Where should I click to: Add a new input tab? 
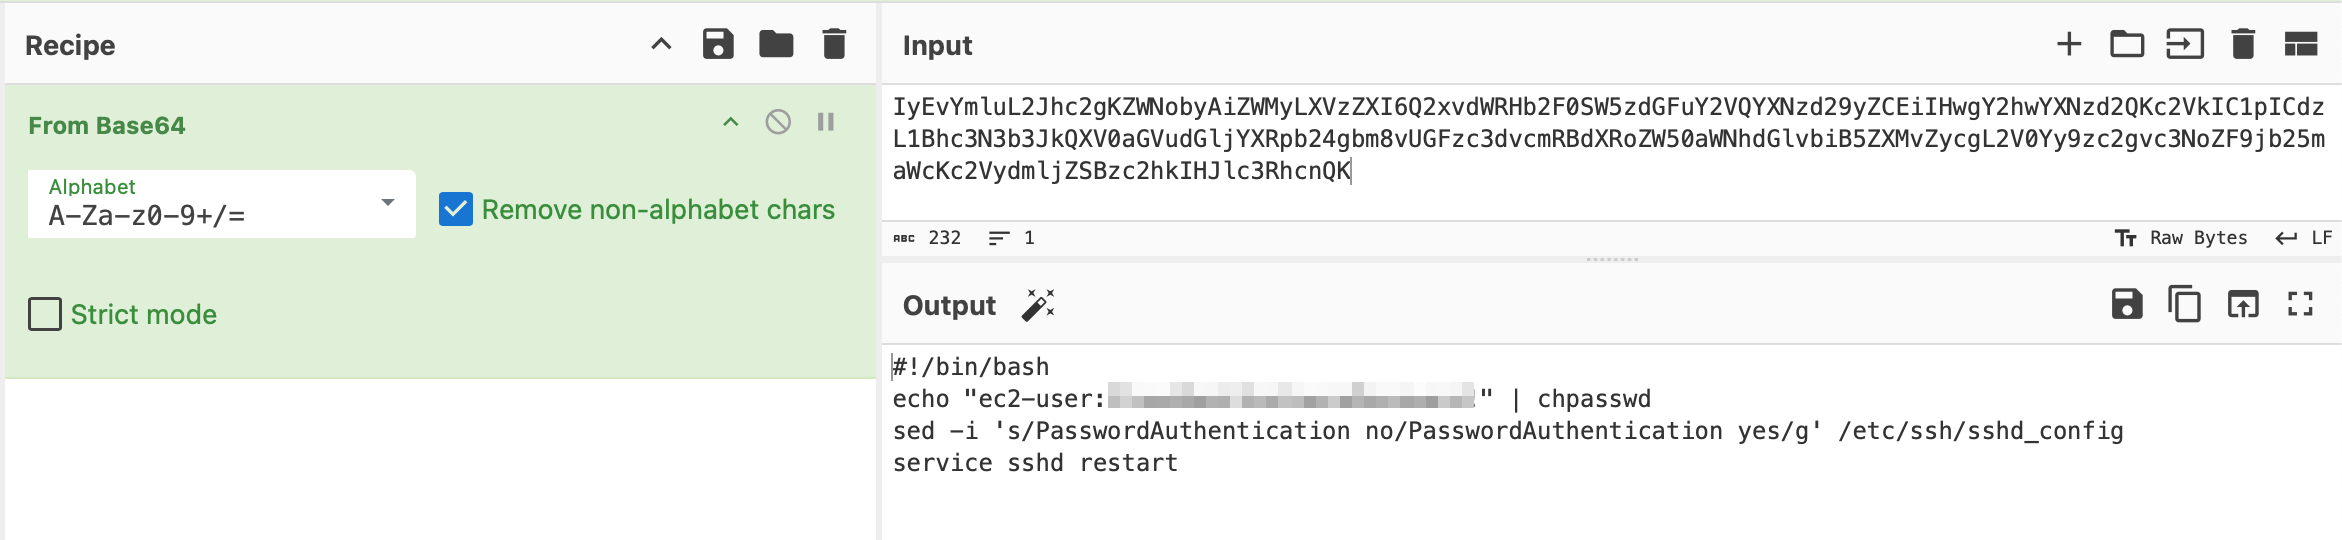click(x=2069, y=45)
